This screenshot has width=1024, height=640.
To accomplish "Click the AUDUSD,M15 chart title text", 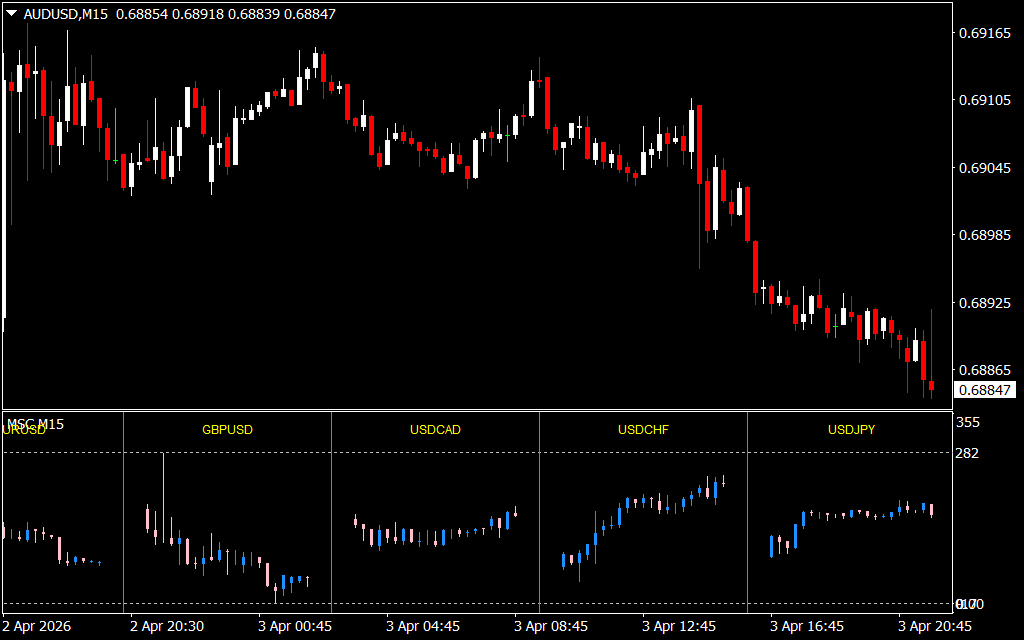I will click(x=66, y=14).
